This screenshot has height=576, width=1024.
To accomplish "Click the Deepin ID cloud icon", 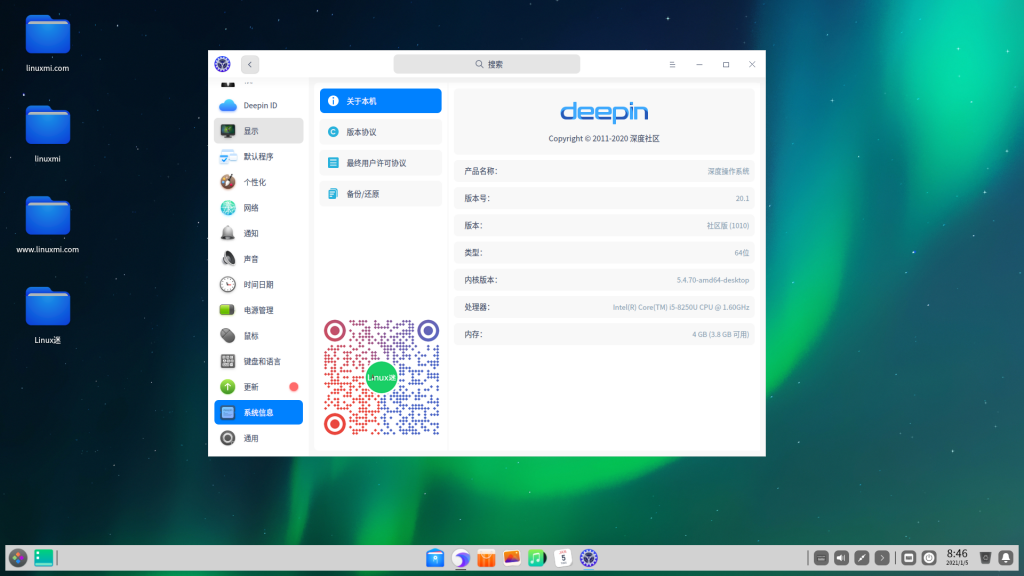I will click(x=228, y=105).
